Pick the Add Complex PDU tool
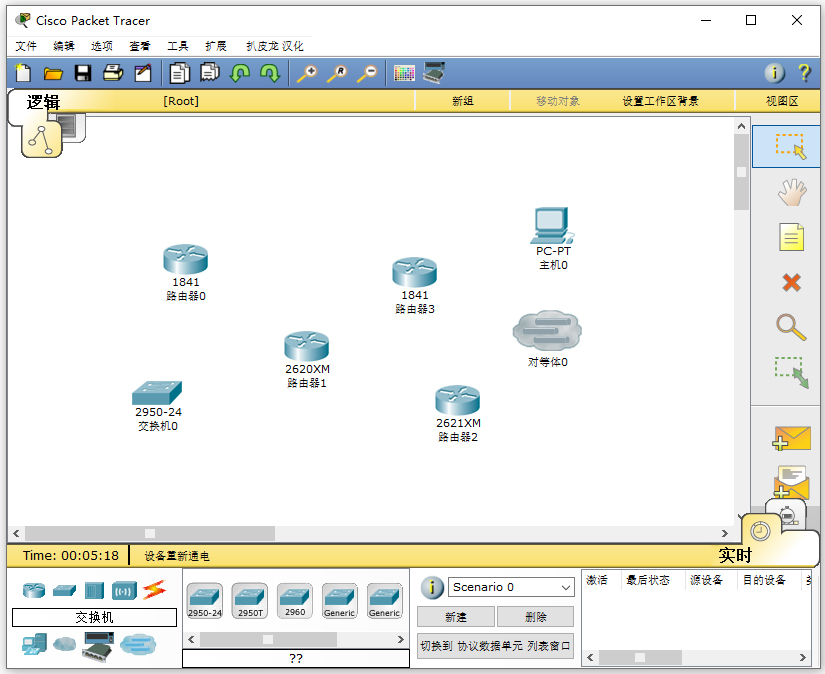The image size is (825, 674). click(791, 481)
